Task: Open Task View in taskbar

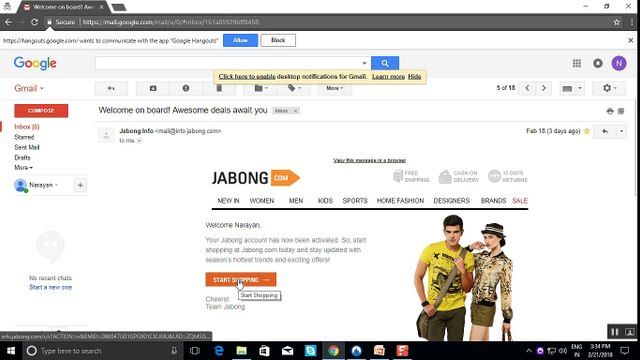Action: 195,351
